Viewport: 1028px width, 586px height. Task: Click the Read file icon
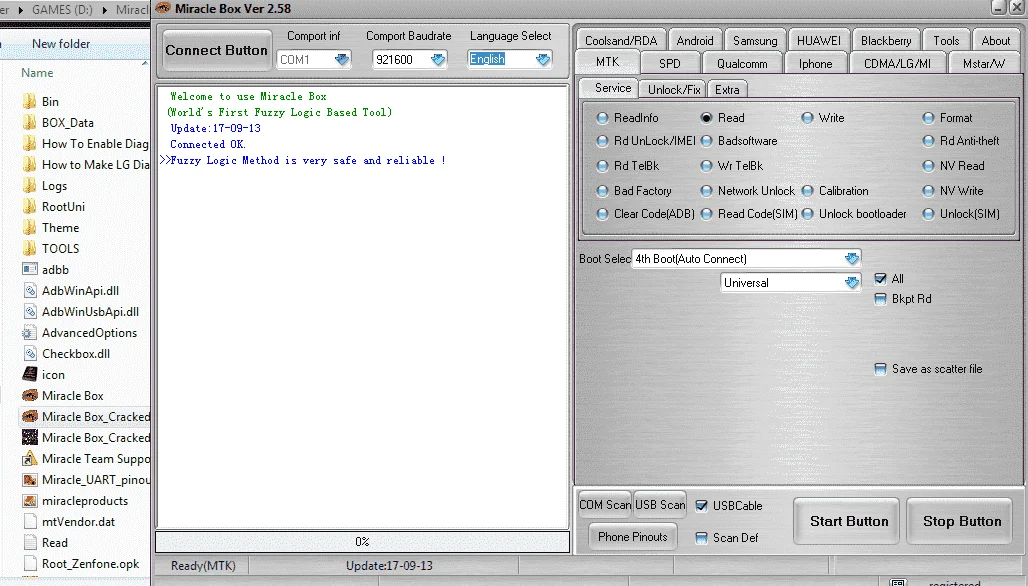click(30, 543)
